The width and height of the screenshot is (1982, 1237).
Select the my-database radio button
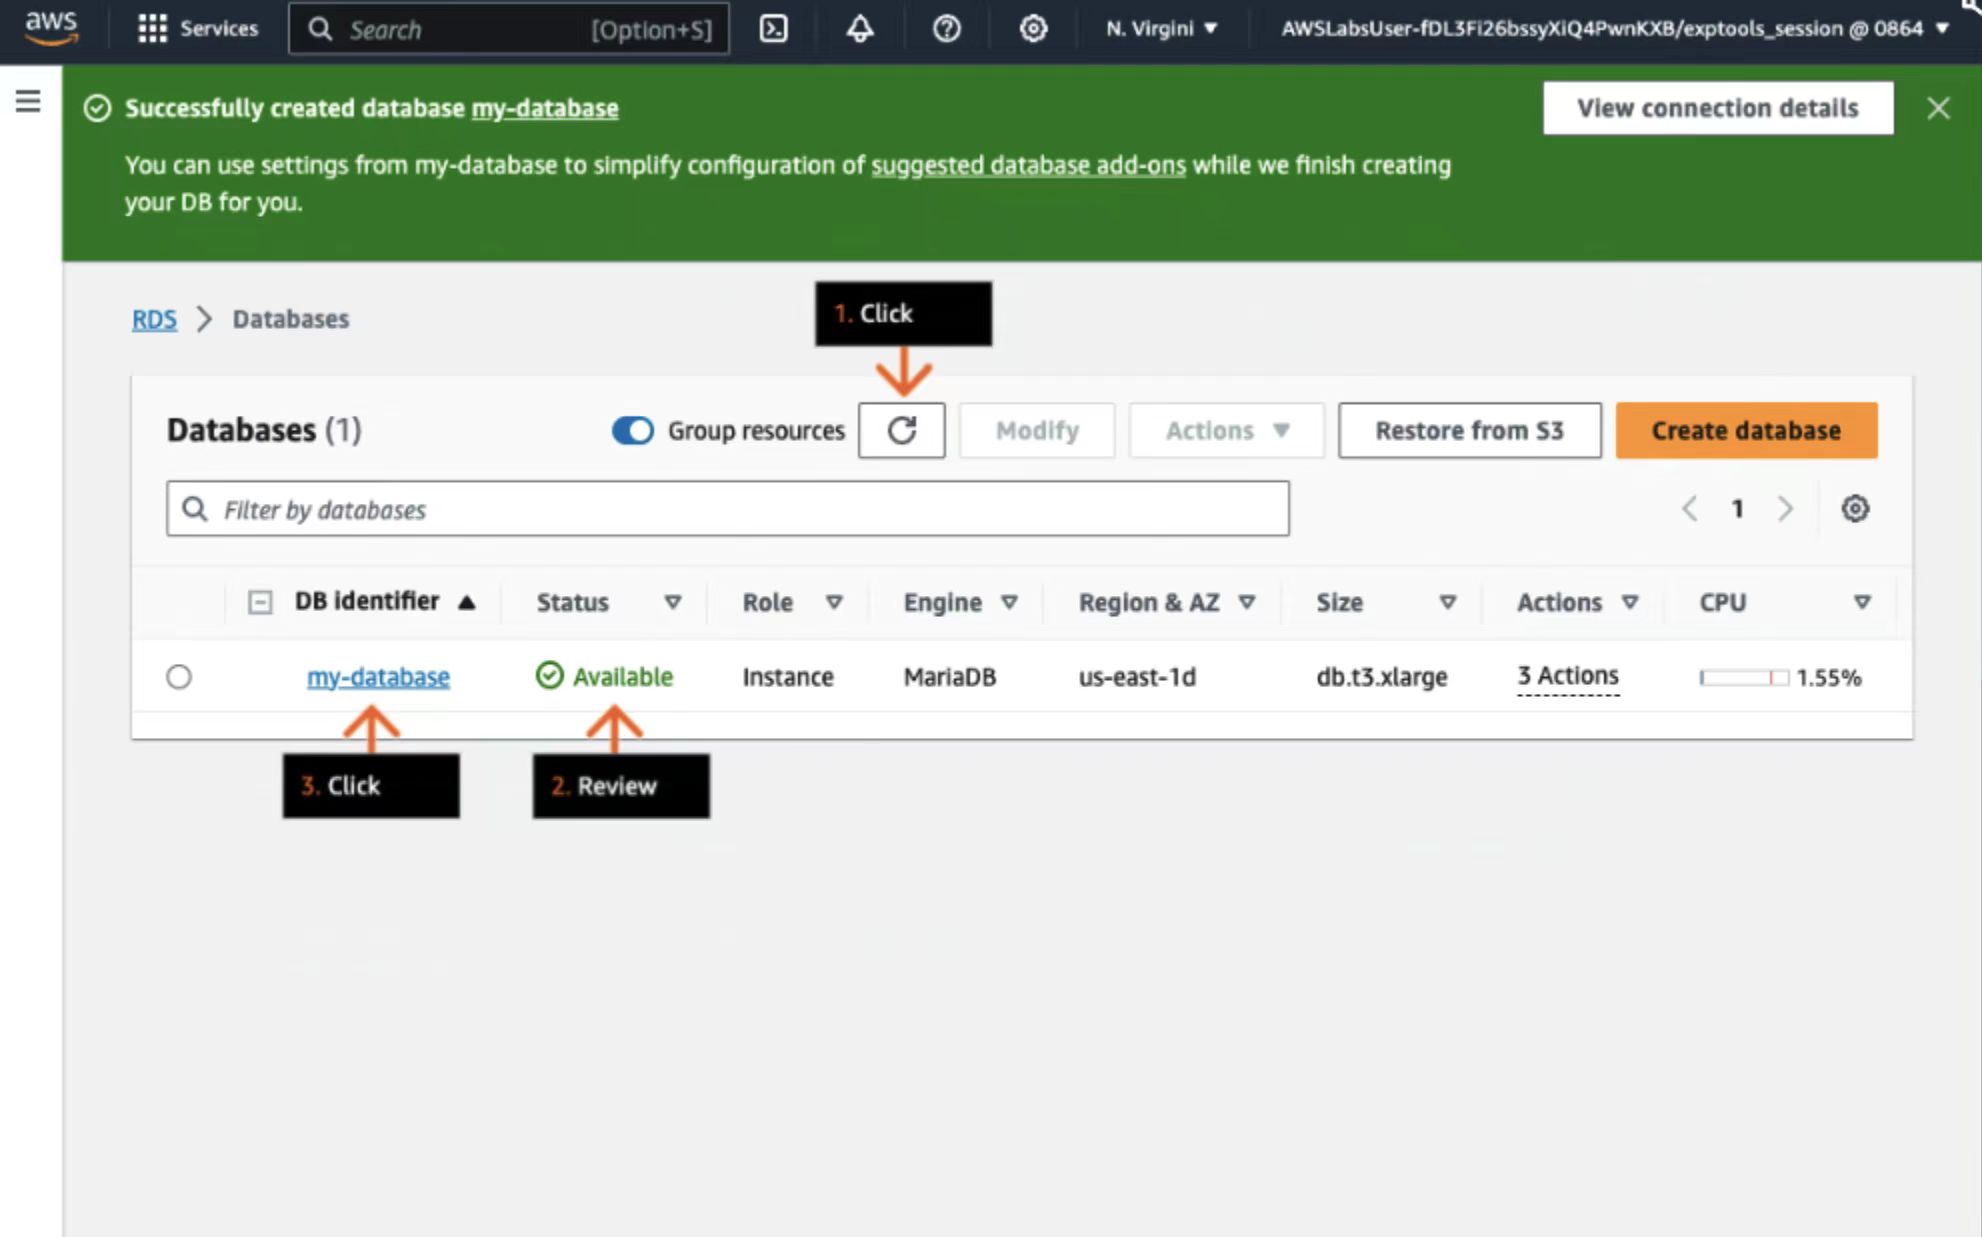click(x=179, y=677)
